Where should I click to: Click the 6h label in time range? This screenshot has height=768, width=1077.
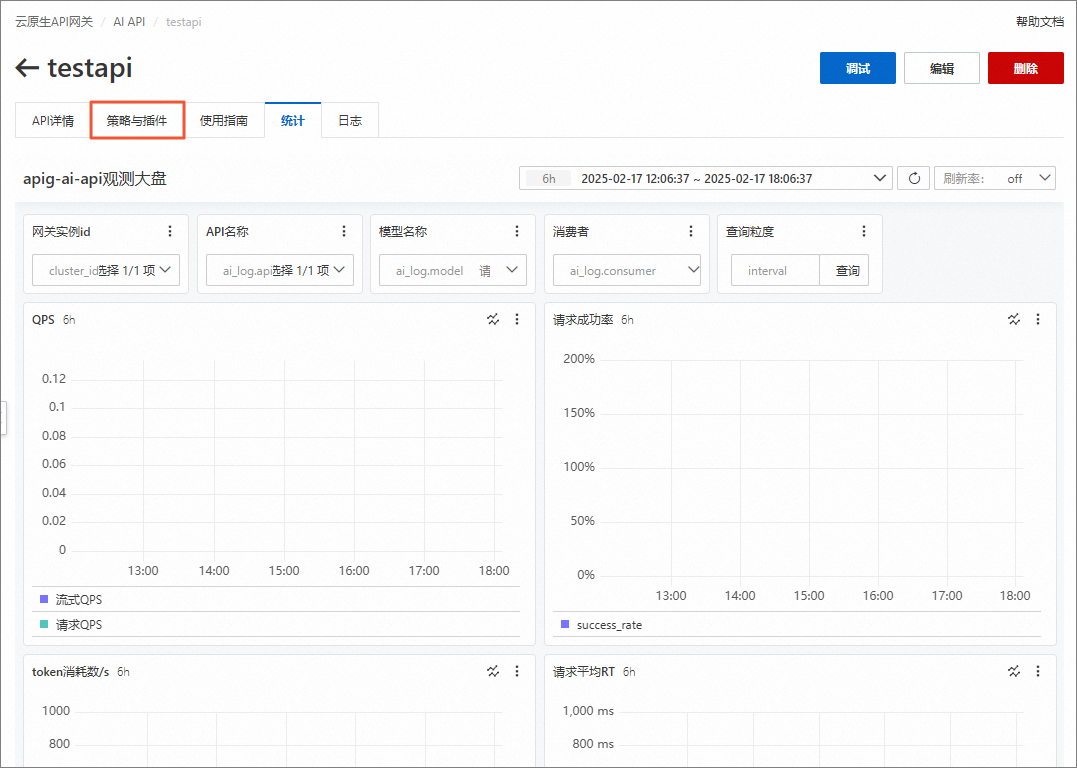tap(549, 179)
